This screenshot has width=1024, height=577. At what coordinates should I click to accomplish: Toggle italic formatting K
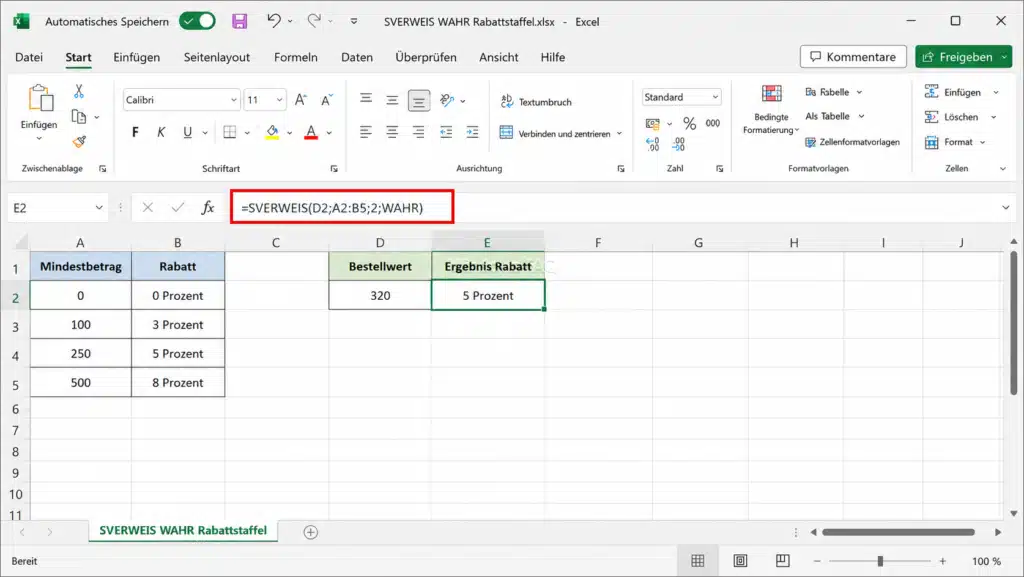pyautogui.click(x=161, y=133)
